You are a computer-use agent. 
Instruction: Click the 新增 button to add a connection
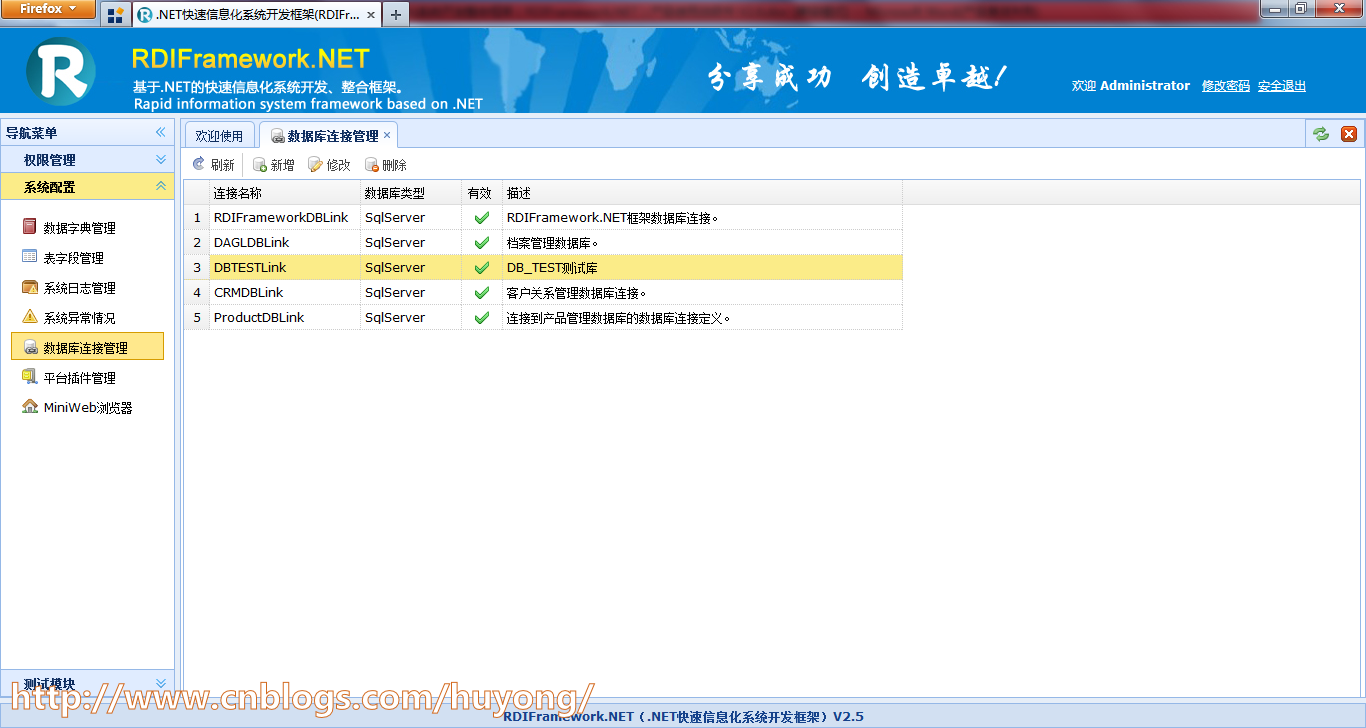pyautogui.click(x=273, y=164)
